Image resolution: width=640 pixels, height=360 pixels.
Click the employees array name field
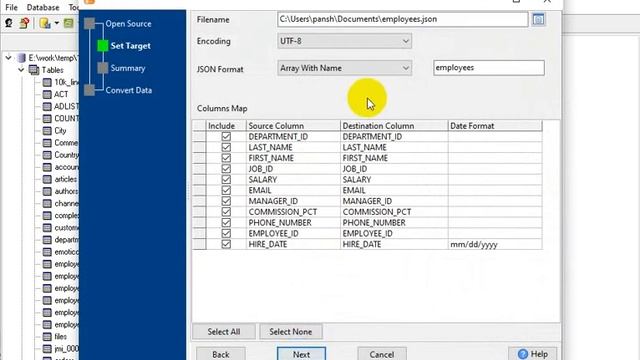pos(489,68)
